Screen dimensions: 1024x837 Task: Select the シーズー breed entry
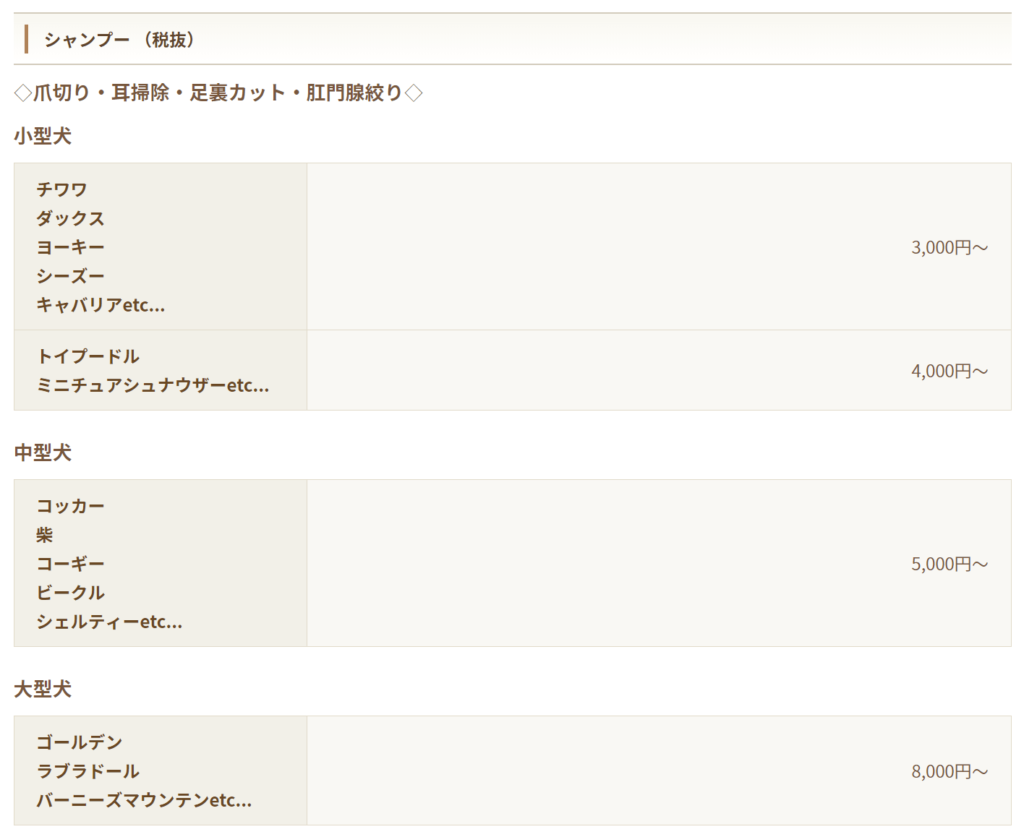pos(70,276)
